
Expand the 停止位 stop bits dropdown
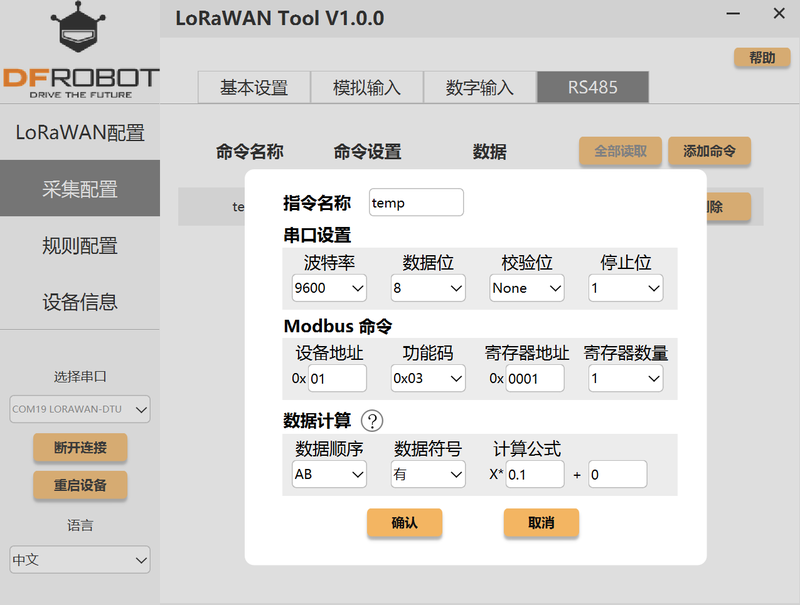coord(625,288)
